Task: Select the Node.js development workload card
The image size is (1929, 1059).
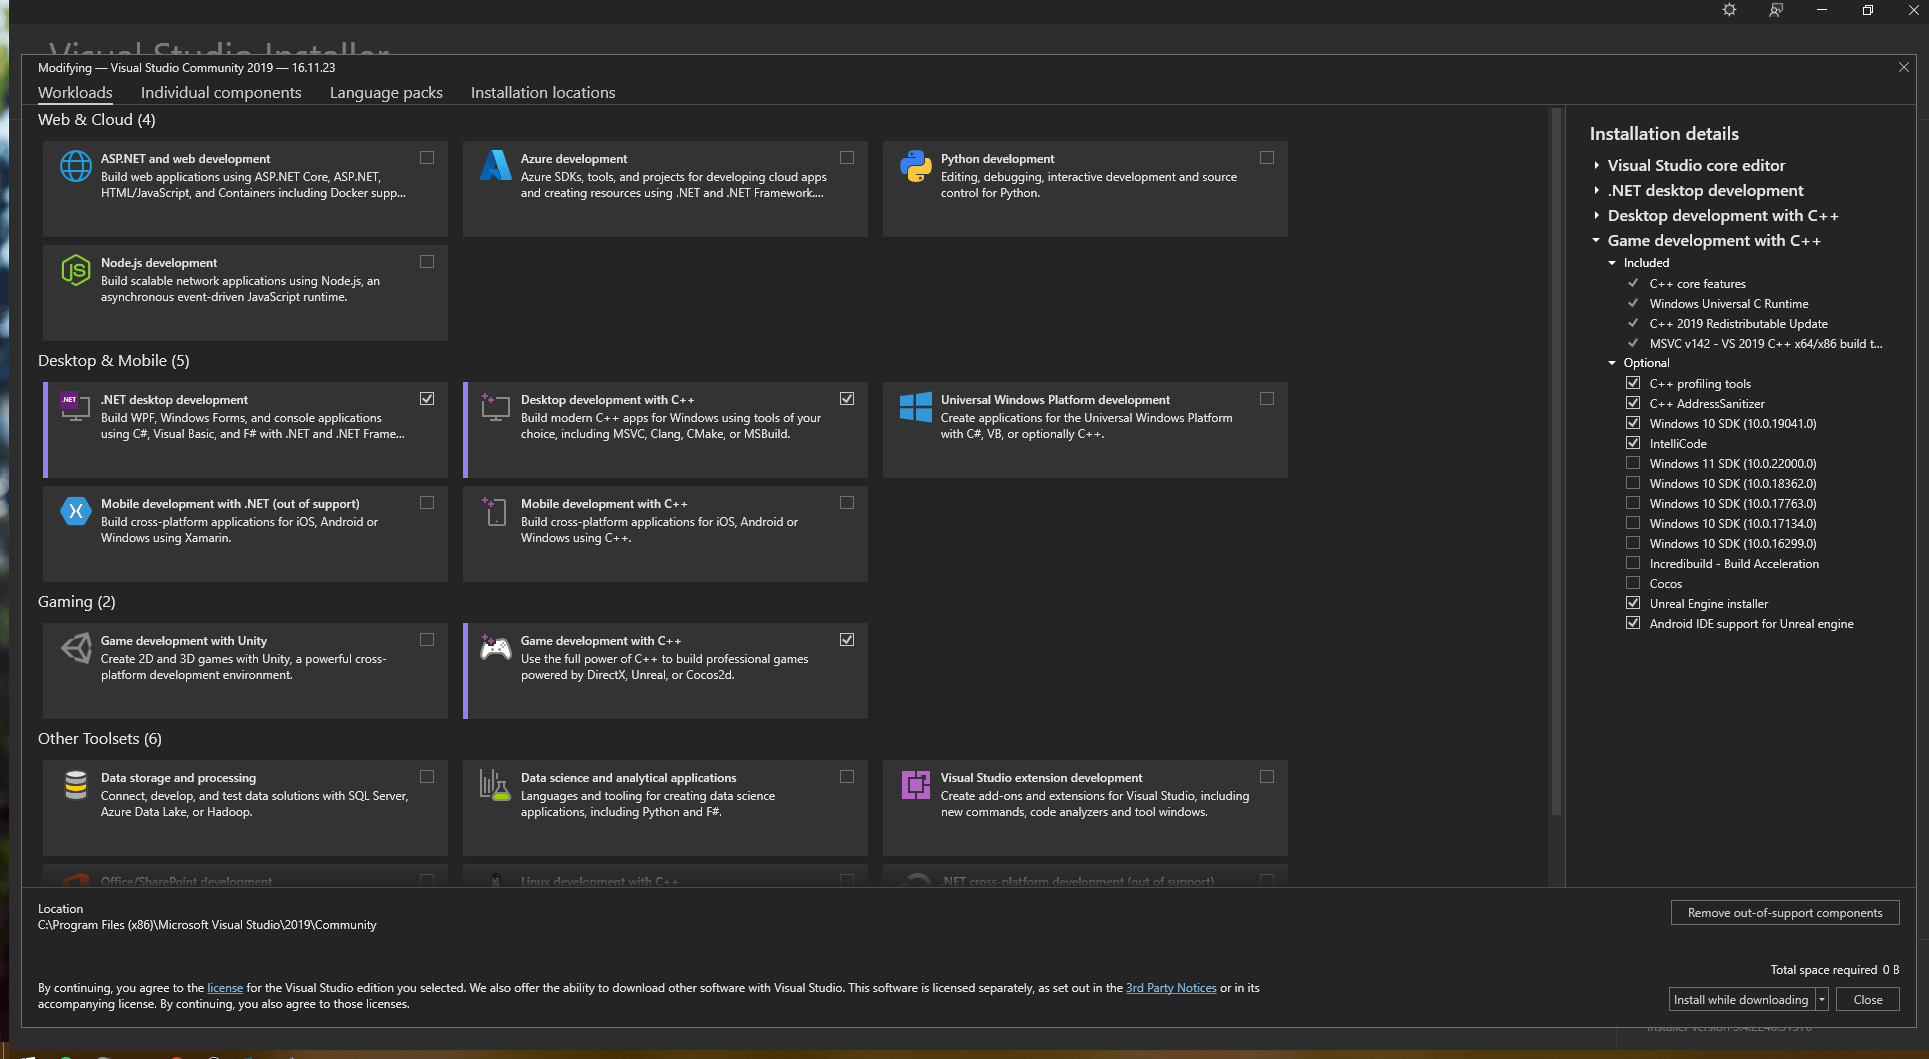Action: [x=245, y=292]
